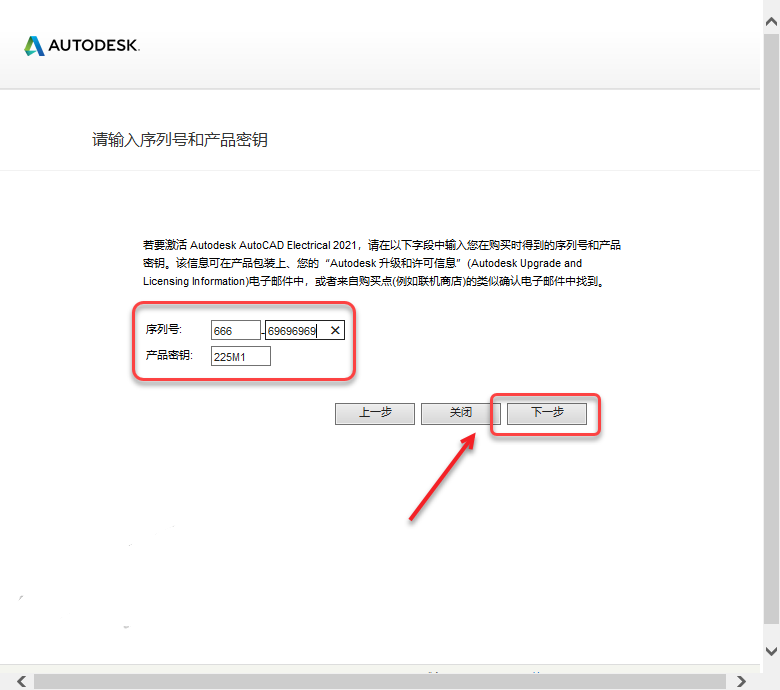Click the horizontal scrollbar thumb
Screen dimensions: 780x690
380,682
